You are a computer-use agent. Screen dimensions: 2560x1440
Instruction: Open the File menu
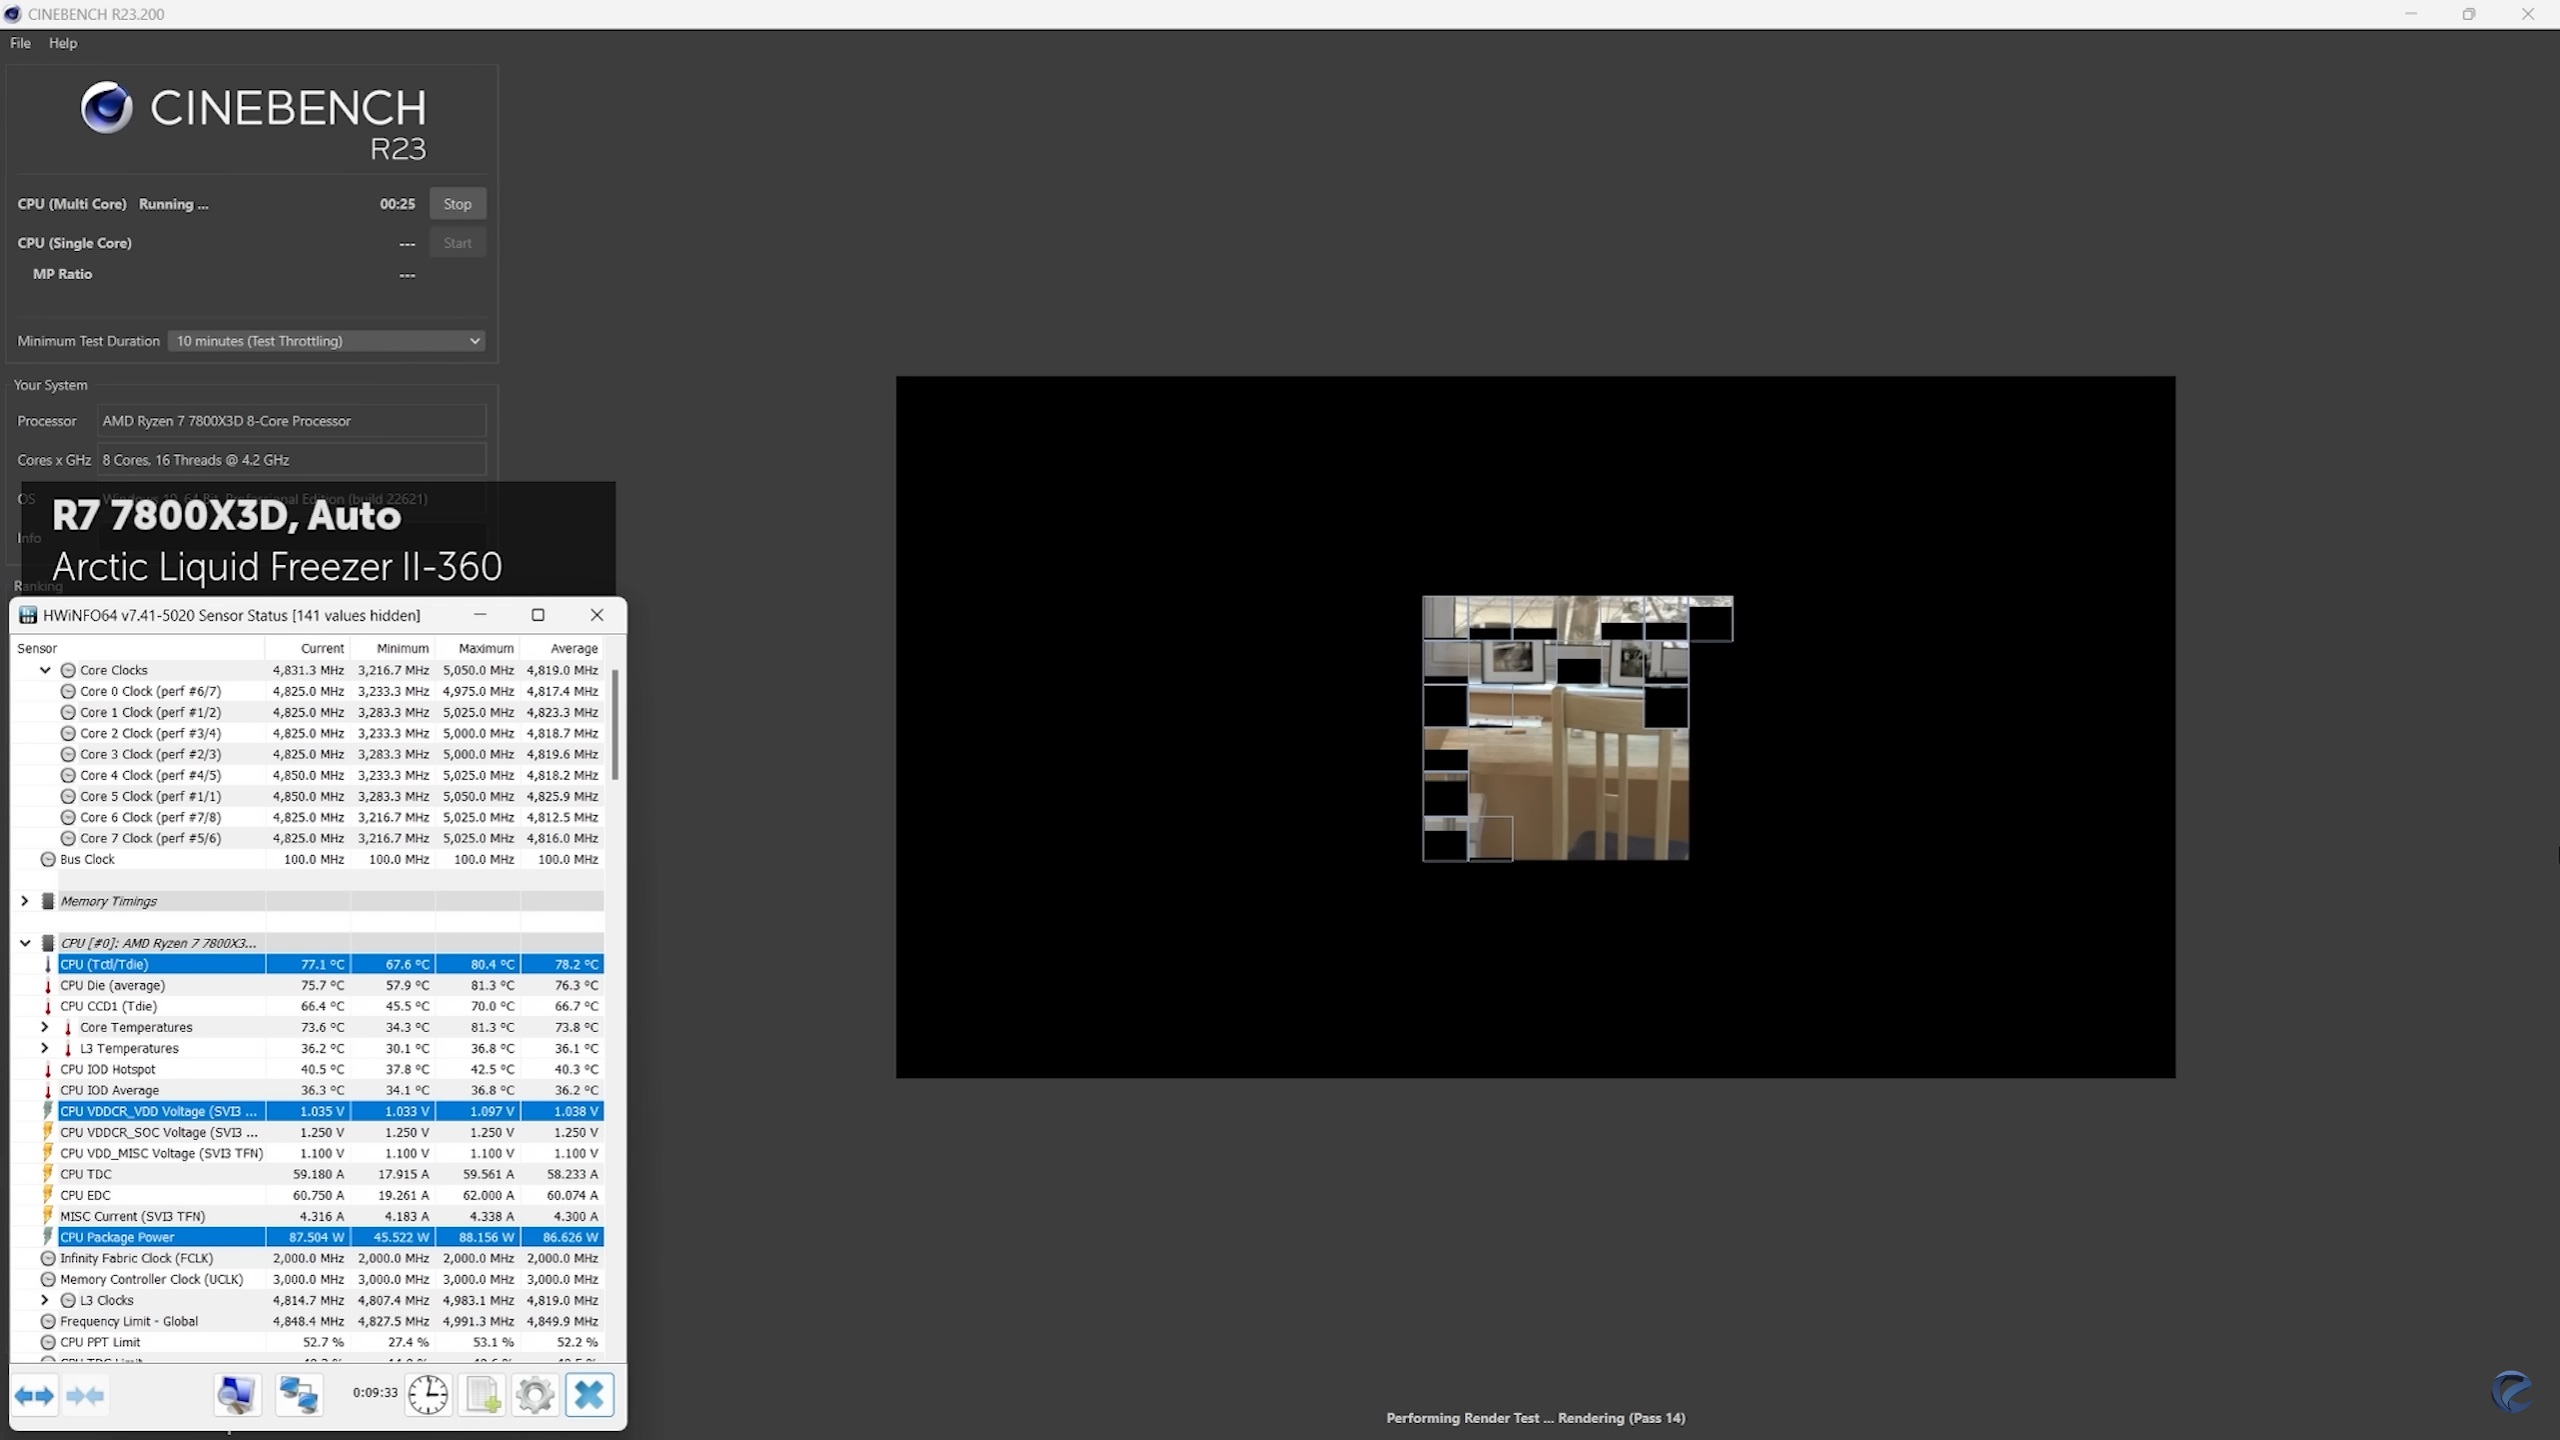tap(20, 43)
